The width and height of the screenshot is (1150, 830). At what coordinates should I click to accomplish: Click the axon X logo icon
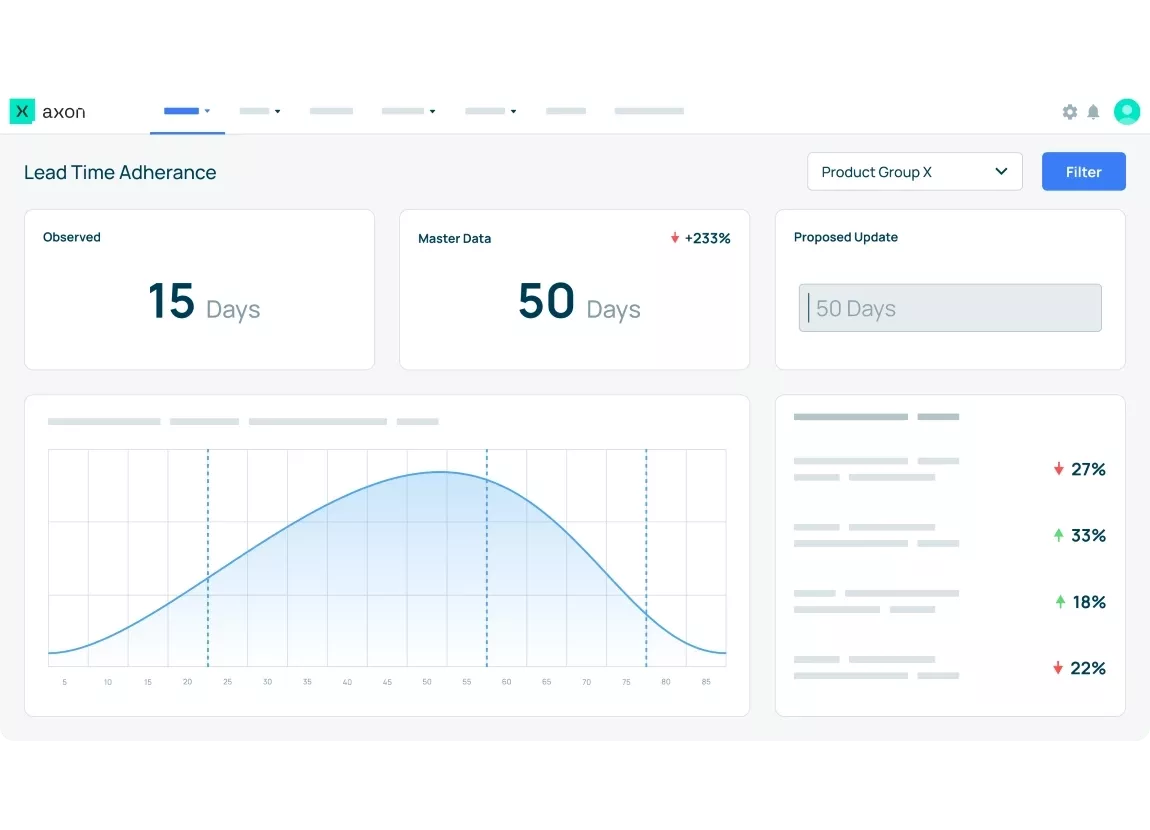pyautogui.click(x=22, y=111)
